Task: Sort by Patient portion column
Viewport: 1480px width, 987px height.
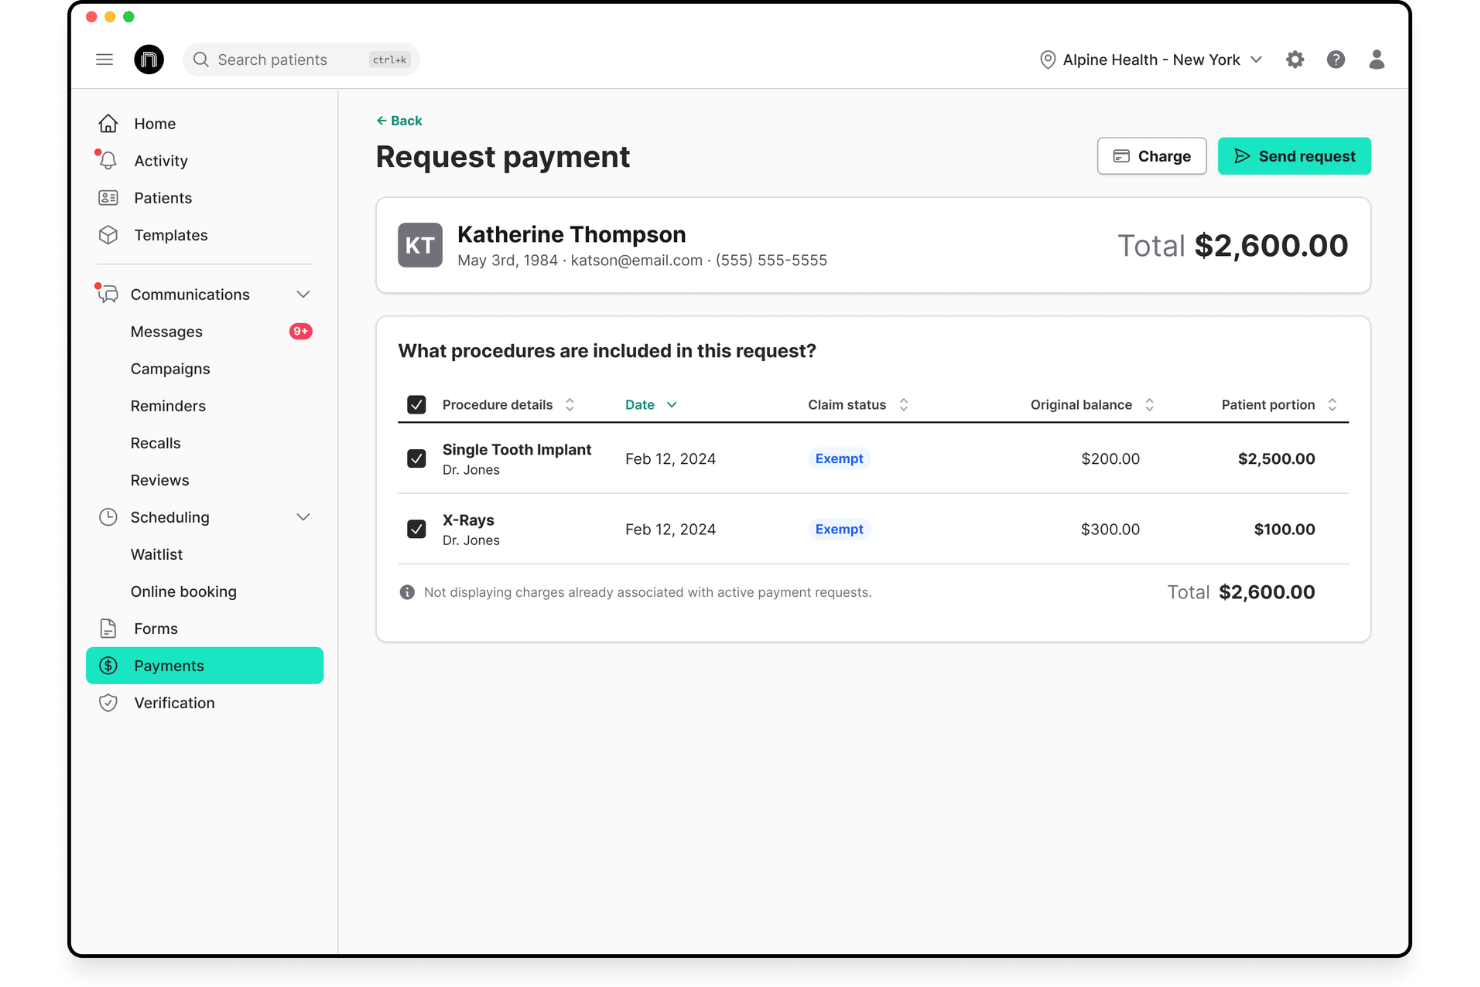Action: (x=1279, y=405)
